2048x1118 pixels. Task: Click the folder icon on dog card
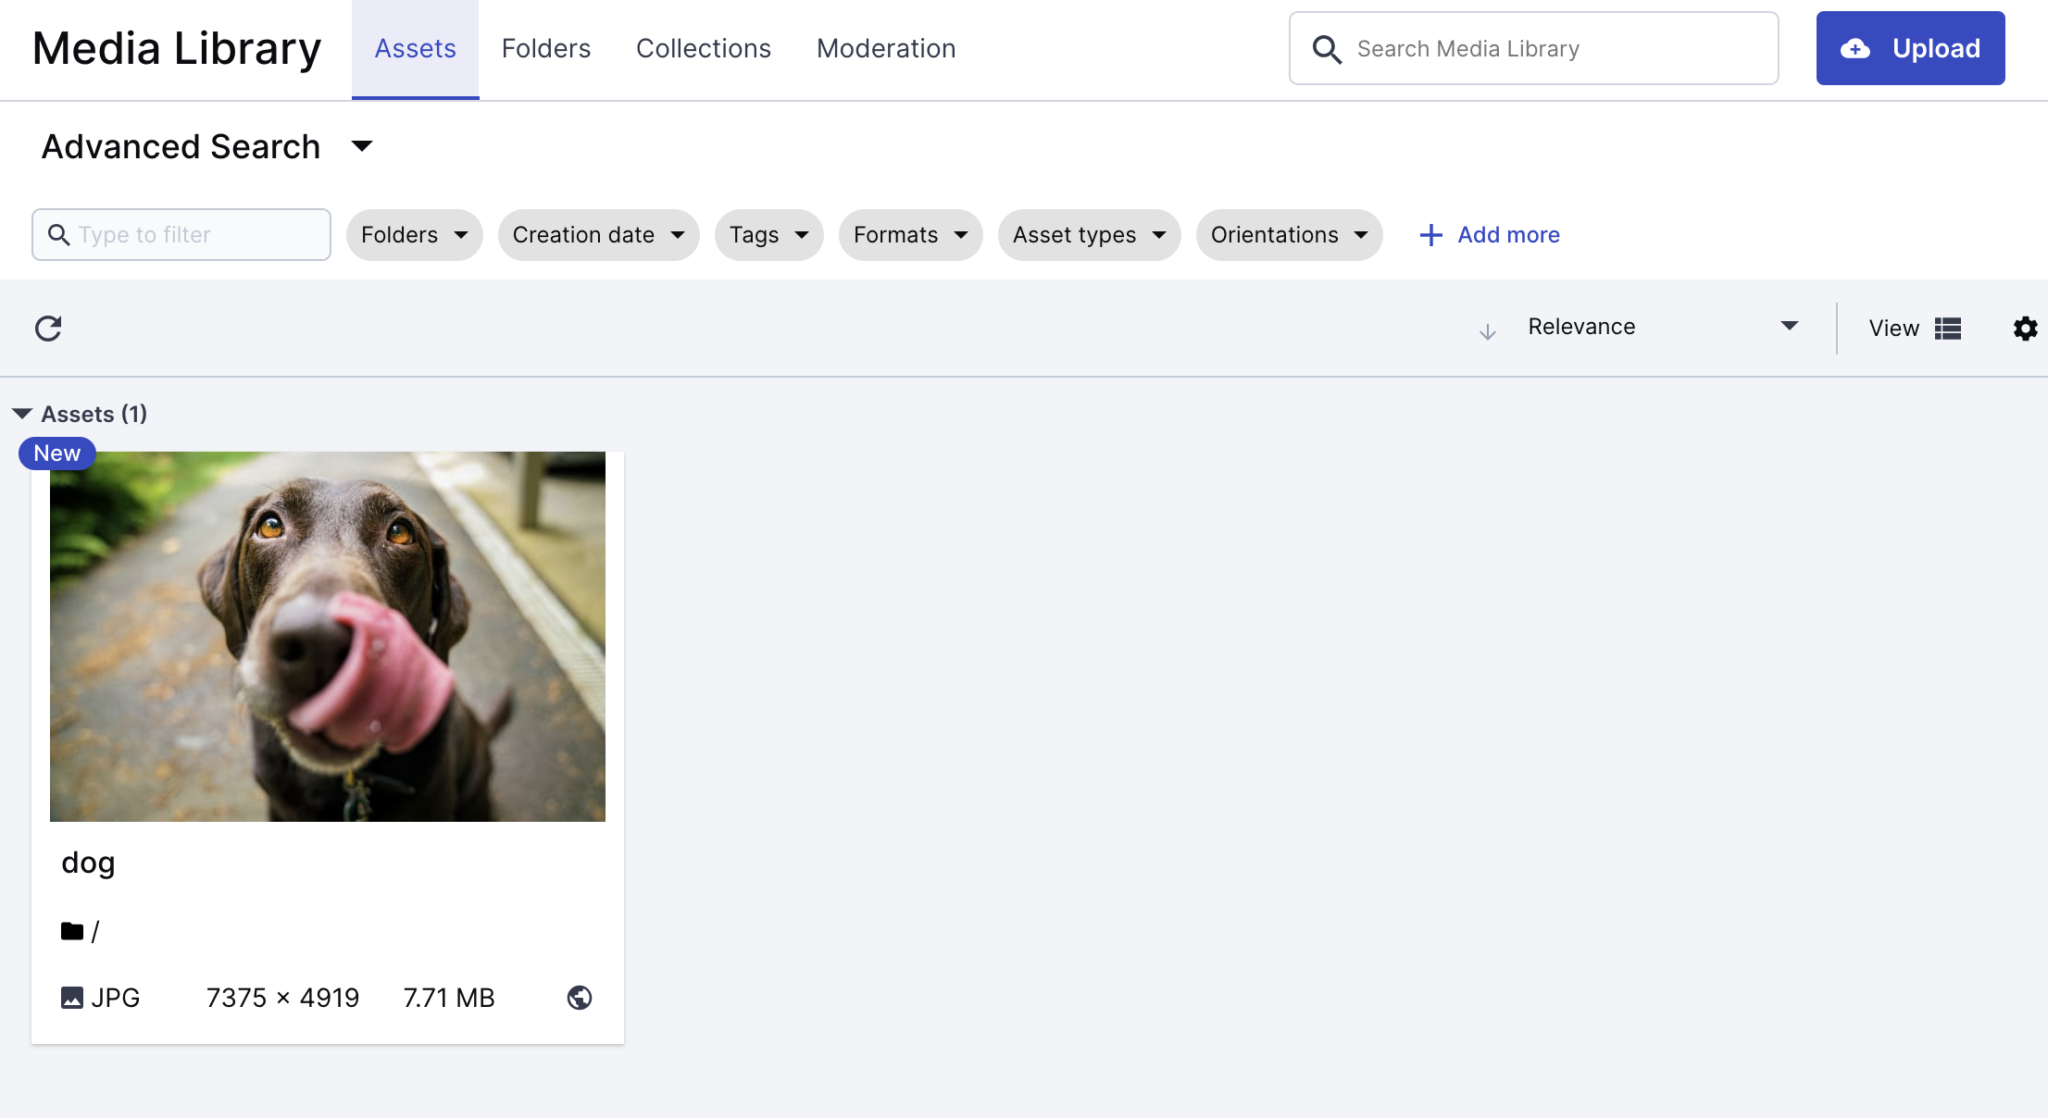[x=72, y=931]
